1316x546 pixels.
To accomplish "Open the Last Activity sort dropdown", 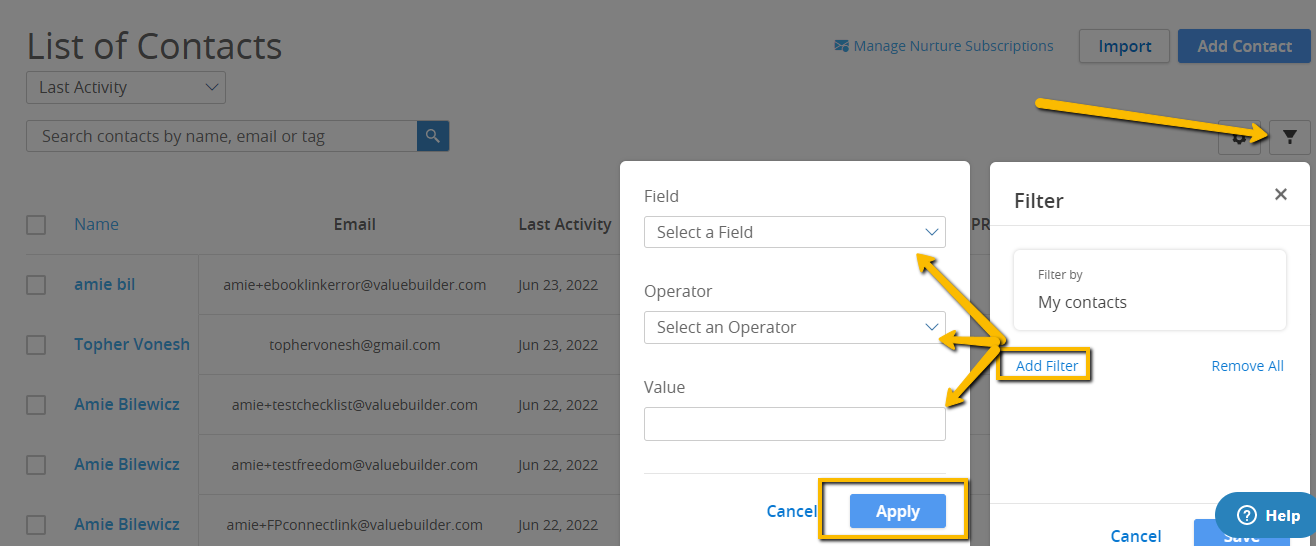I will [126, 87].
